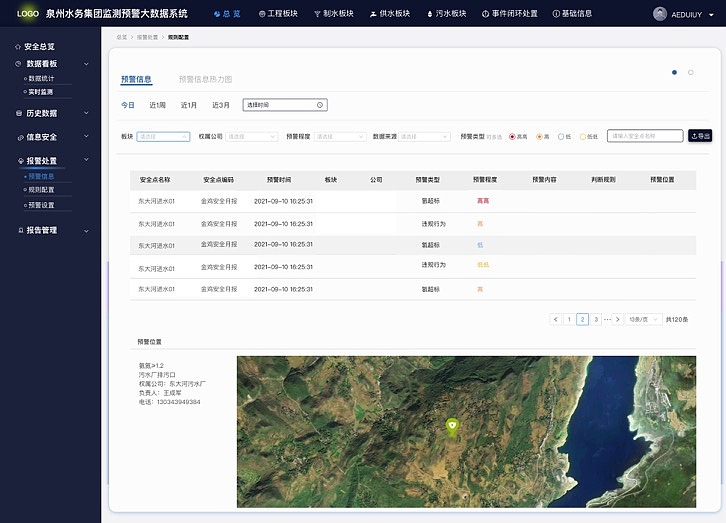Click the 历史数据 database icon
This screenshot has width=726, height=523.
19,113
